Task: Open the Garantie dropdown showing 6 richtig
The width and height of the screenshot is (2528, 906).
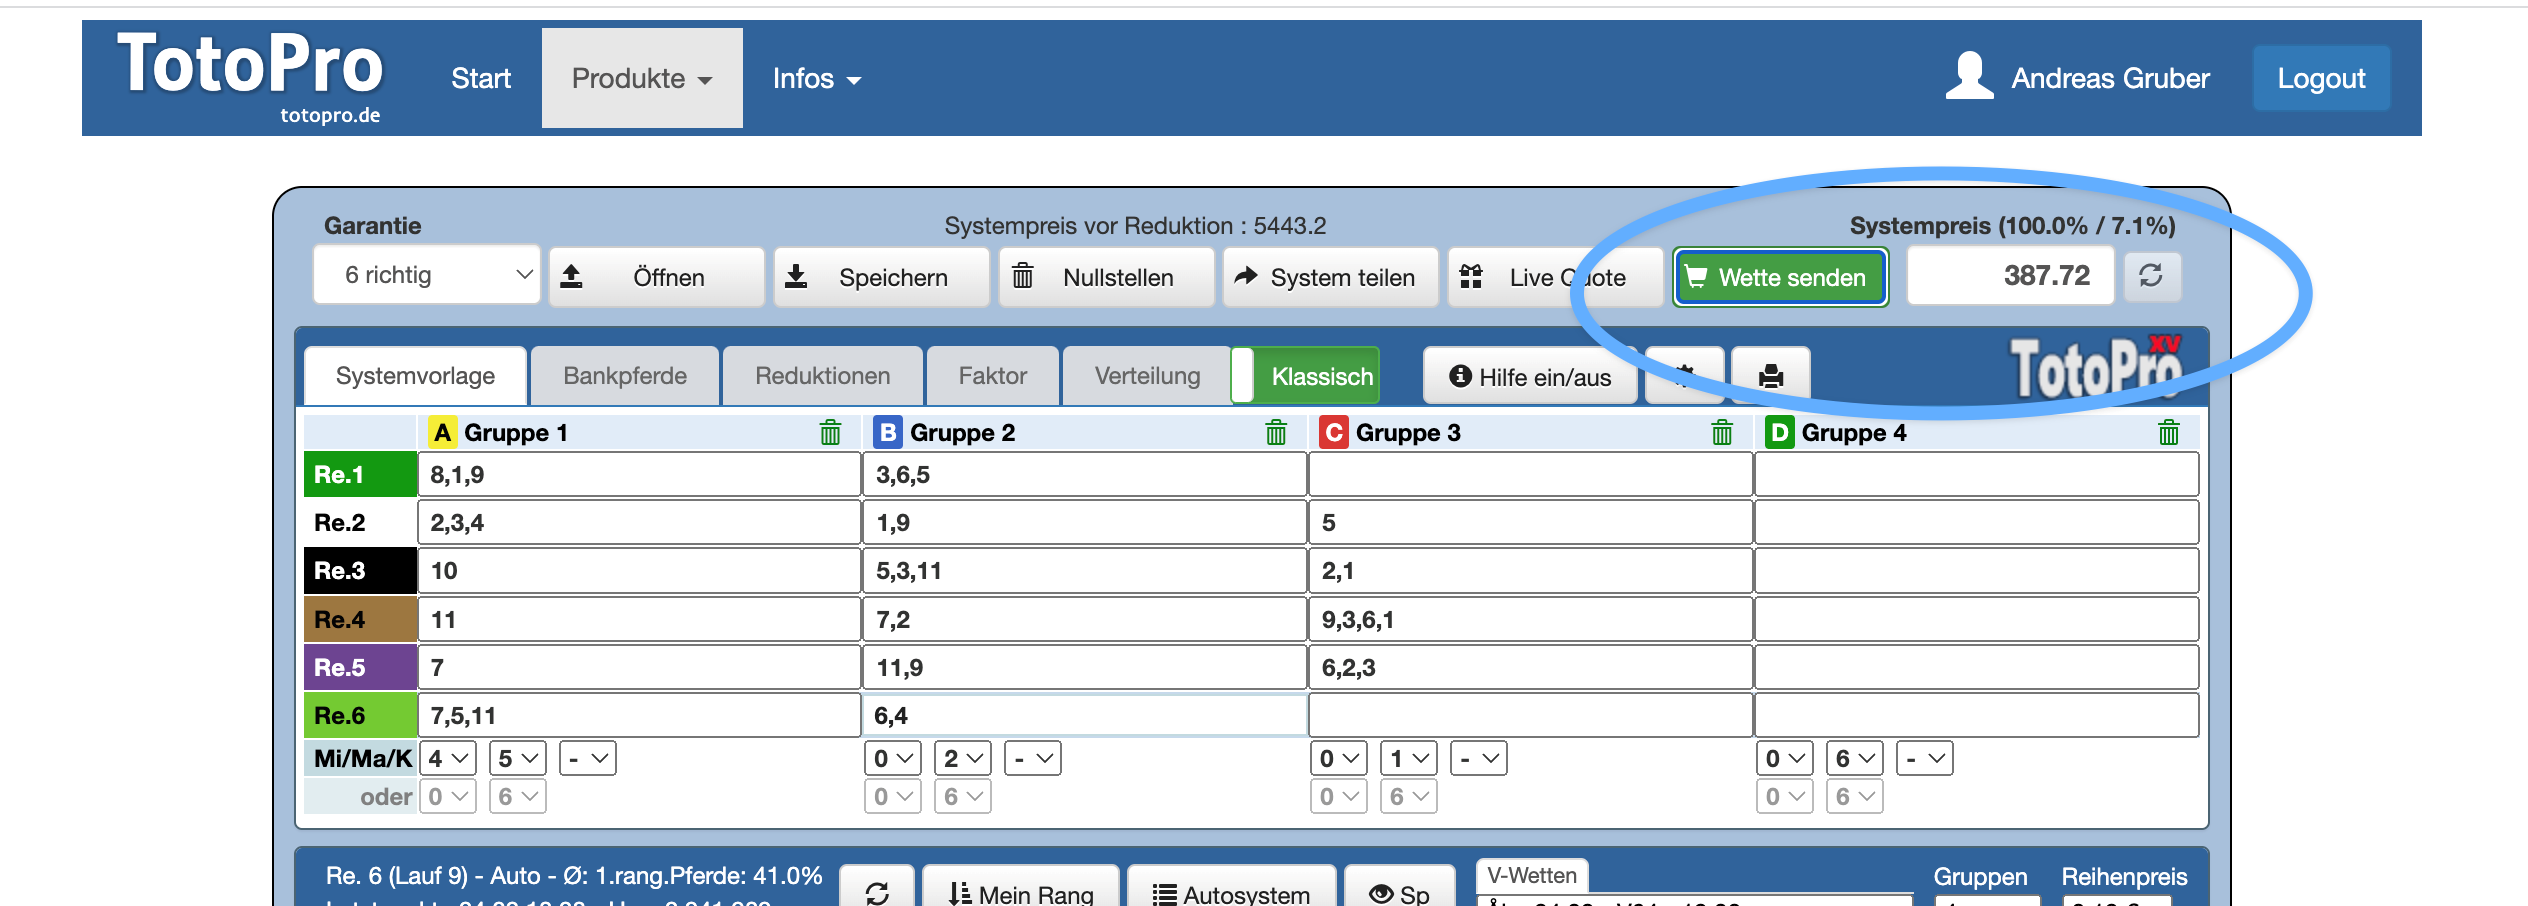Action: [427, 275]
